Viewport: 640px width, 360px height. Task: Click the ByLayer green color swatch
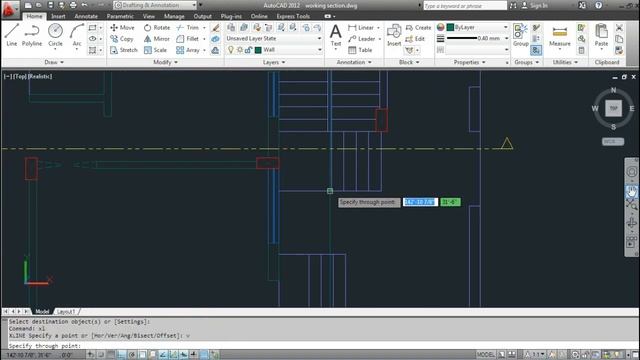[x=450, y=27]
